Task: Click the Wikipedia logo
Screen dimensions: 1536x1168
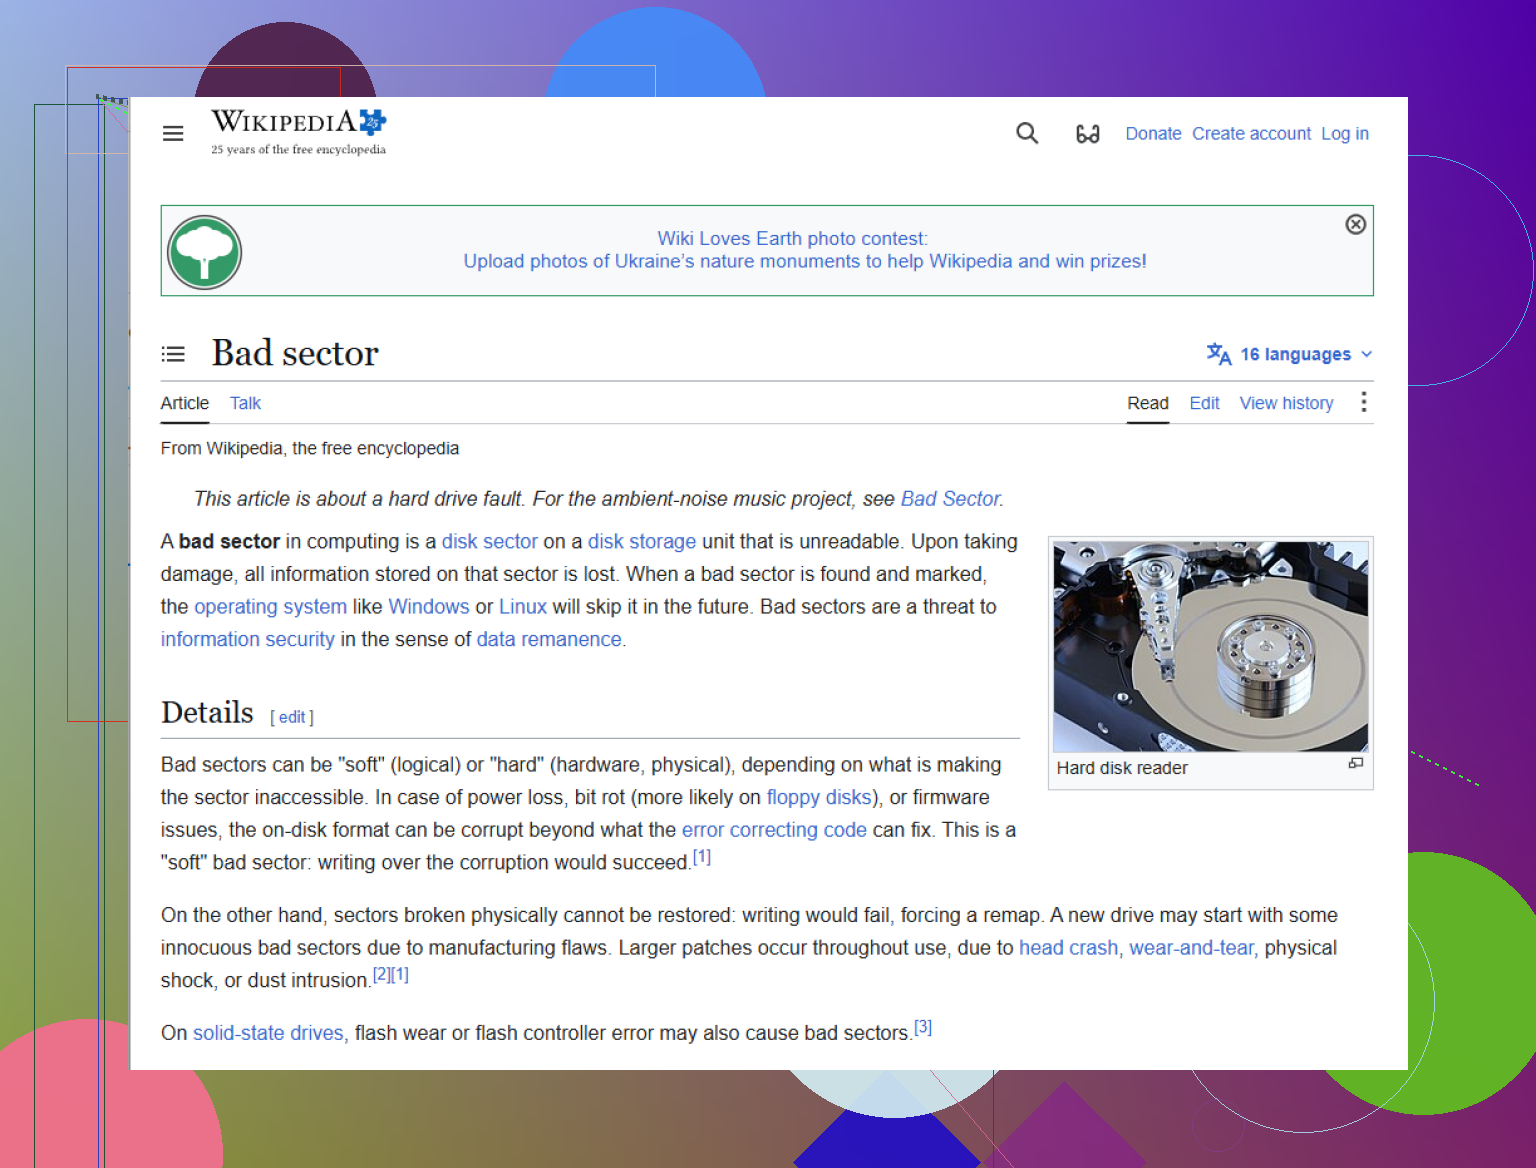Action: 299,132
